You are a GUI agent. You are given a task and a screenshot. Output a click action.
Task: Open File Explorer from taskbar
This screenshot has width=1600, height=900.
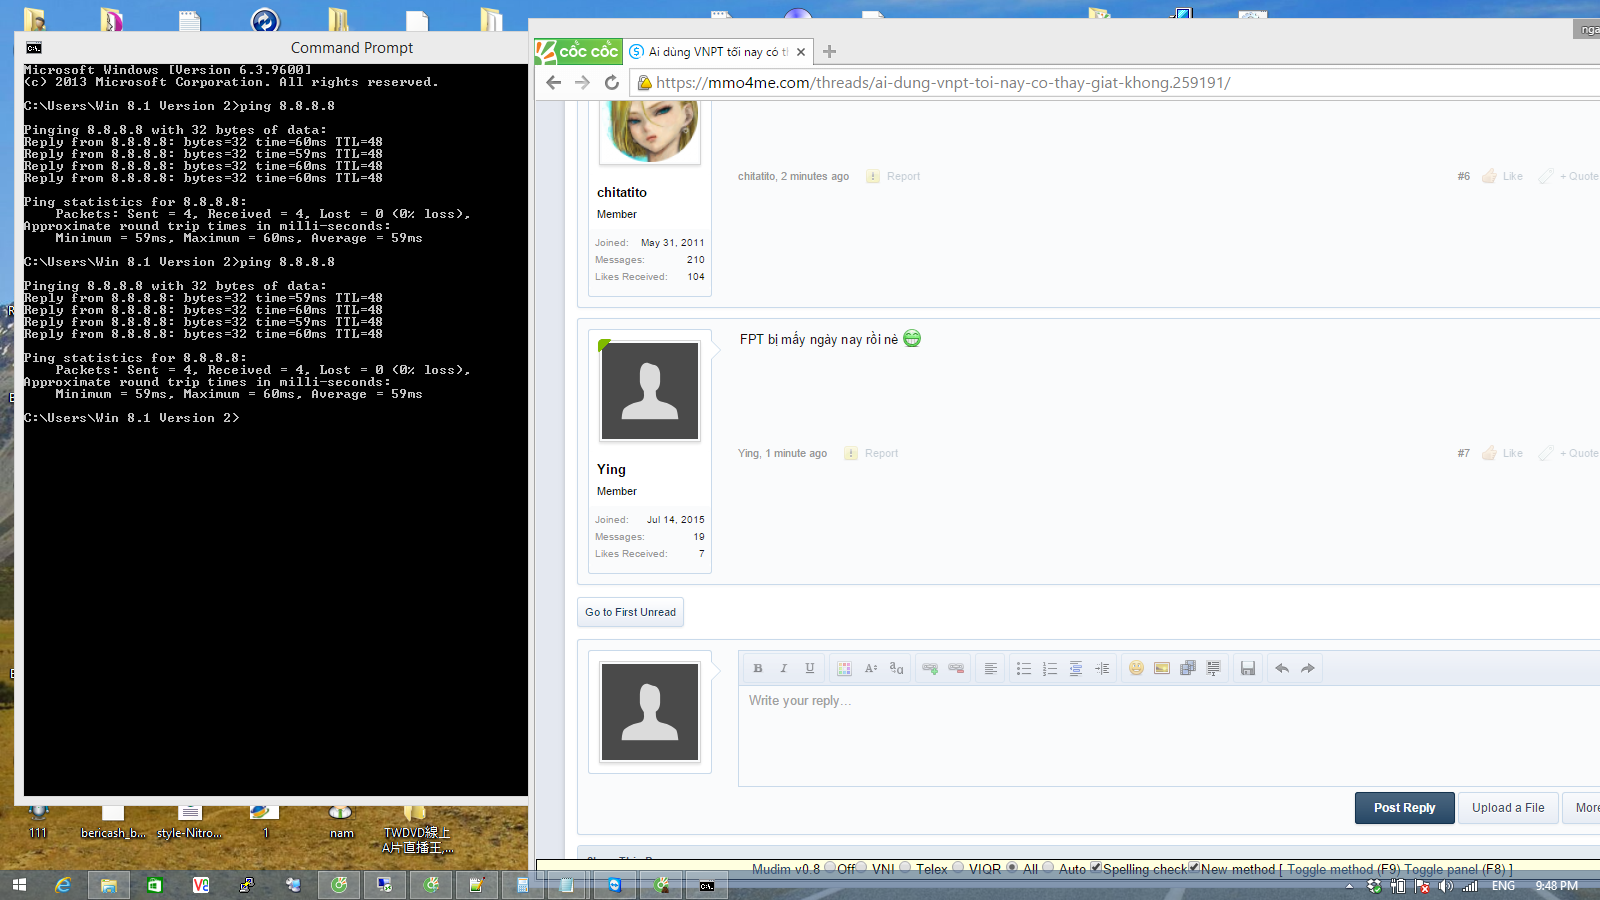click(x=109, y=885)
